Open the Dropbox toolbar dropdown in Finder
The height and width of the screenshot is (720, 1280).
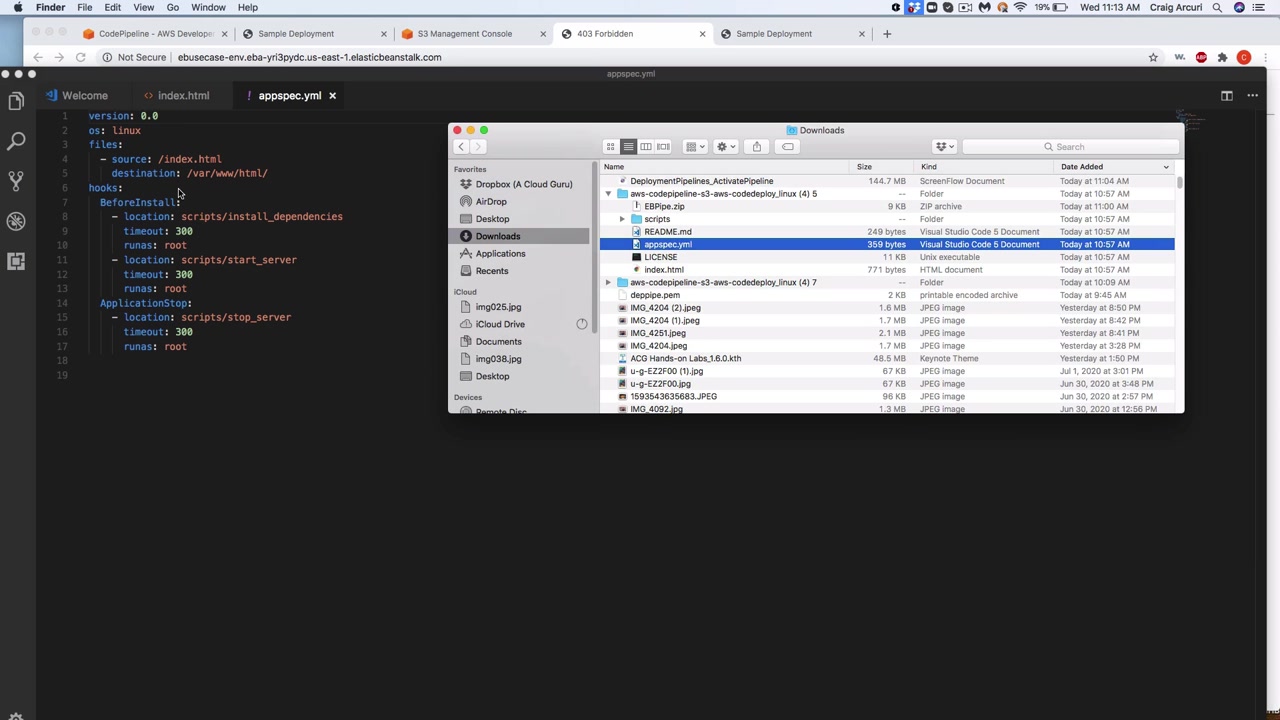click(x=945, y=147)
